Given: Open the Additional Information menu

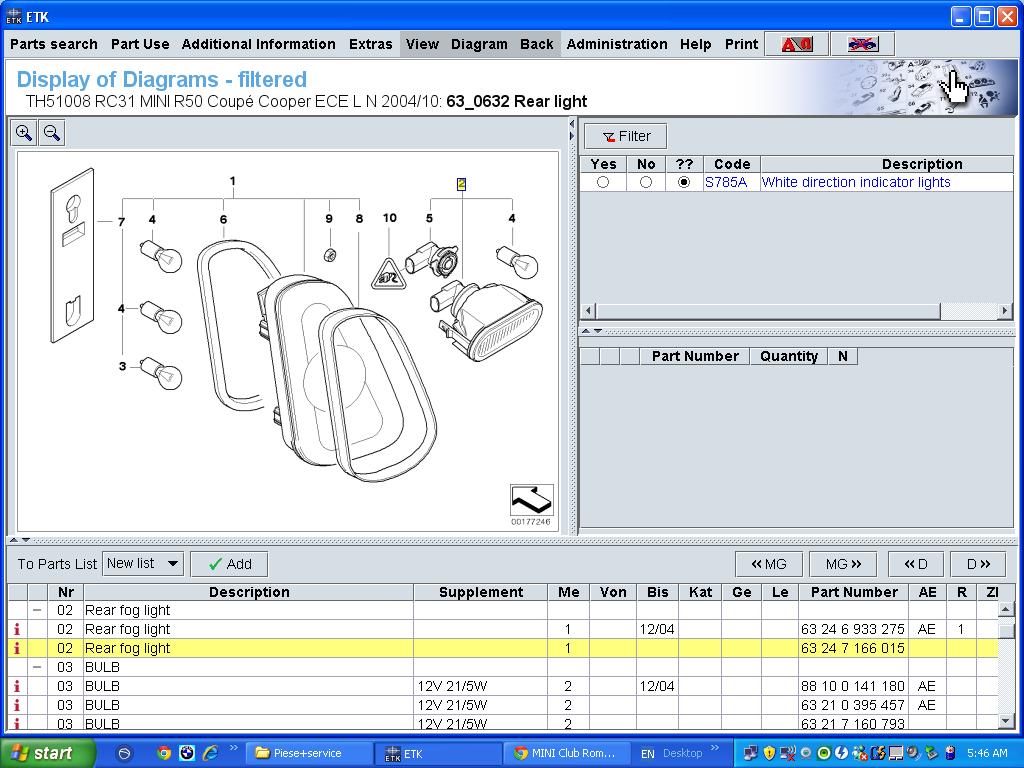Looking at the screenshot, I should tap(258, 44).
